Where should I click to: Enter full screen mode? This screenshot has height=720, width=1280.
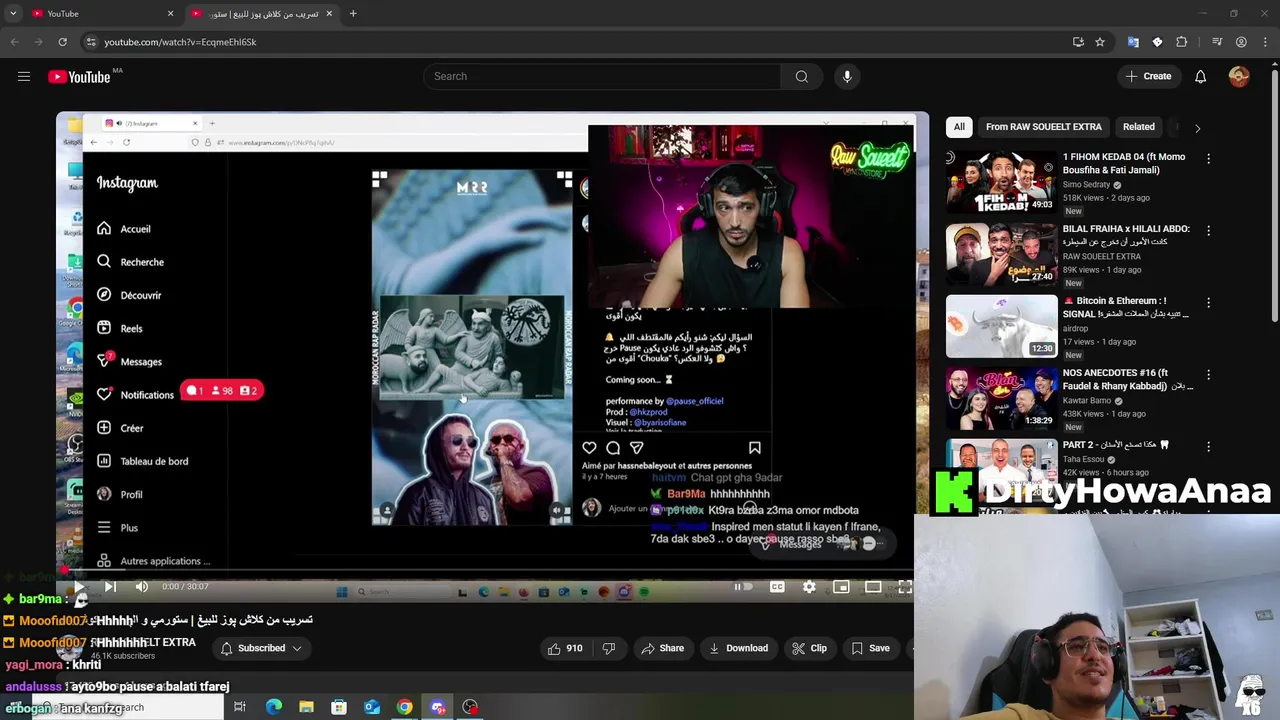905,587
